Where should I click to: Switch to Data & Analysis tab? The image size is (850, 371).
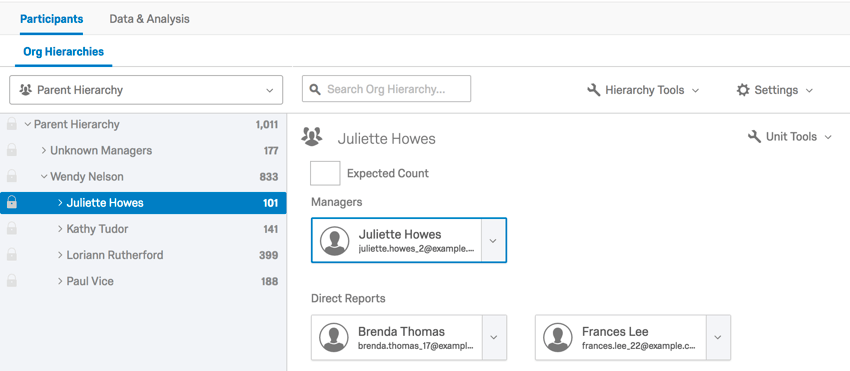150,19
